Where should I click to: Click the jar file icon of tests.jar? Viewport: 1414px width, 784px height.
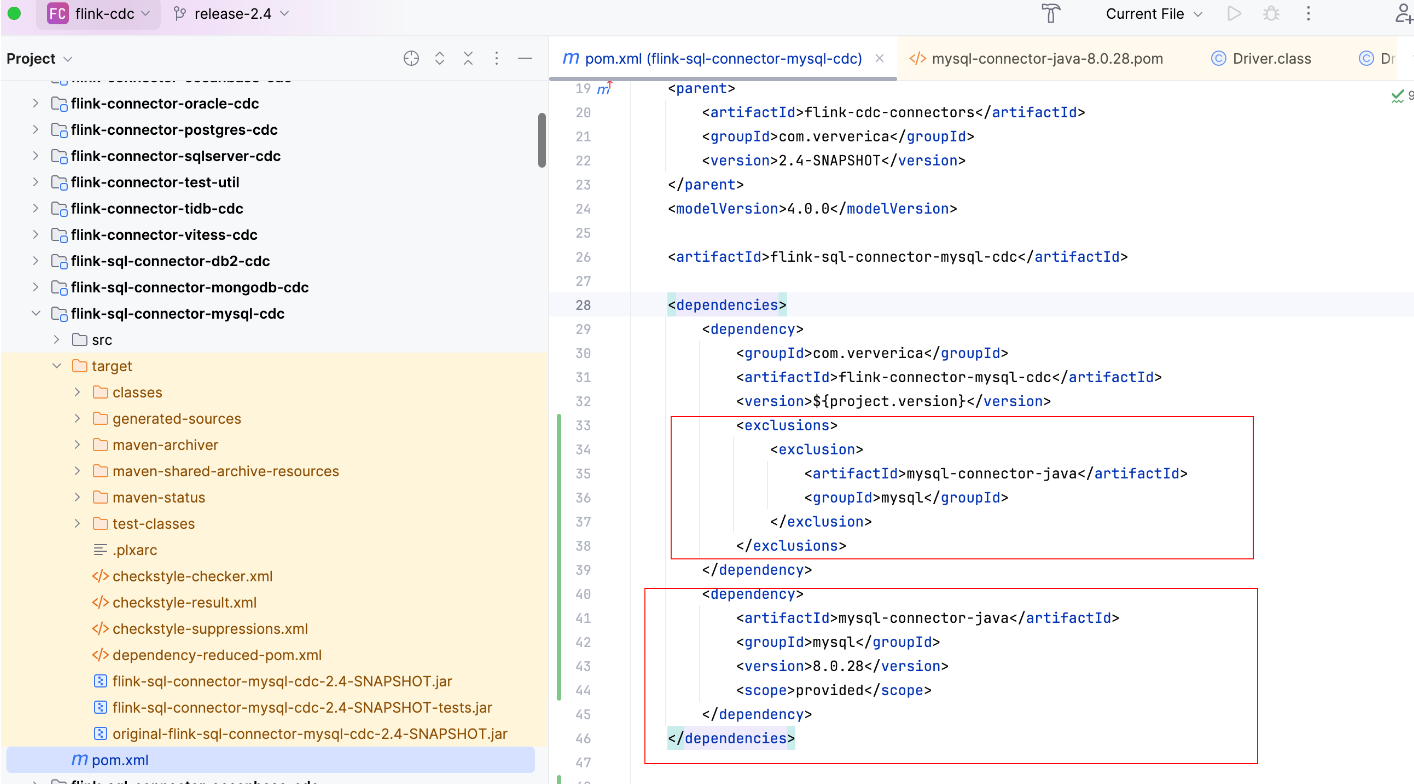[x=100, y=708]
